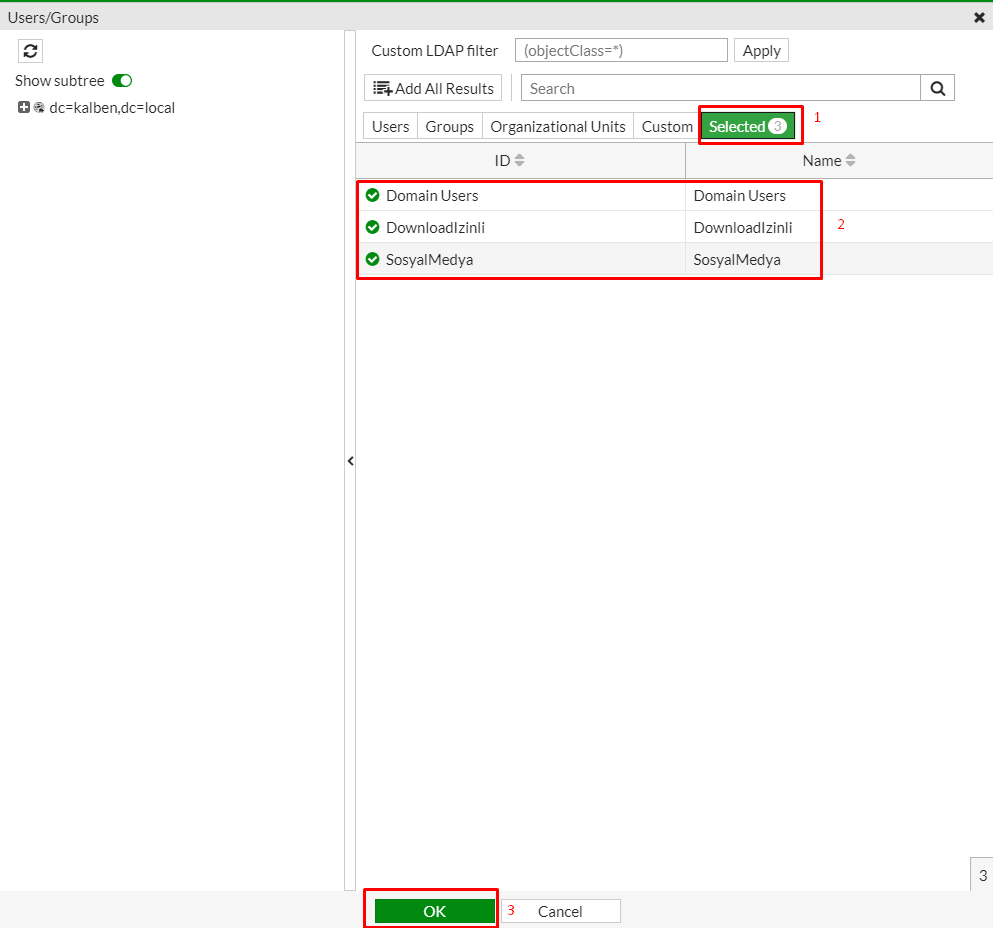Screen dimensions: 993x928
Task: Sort by the Name column arrows
Action: pyautogui.click(x=851, y=160)
